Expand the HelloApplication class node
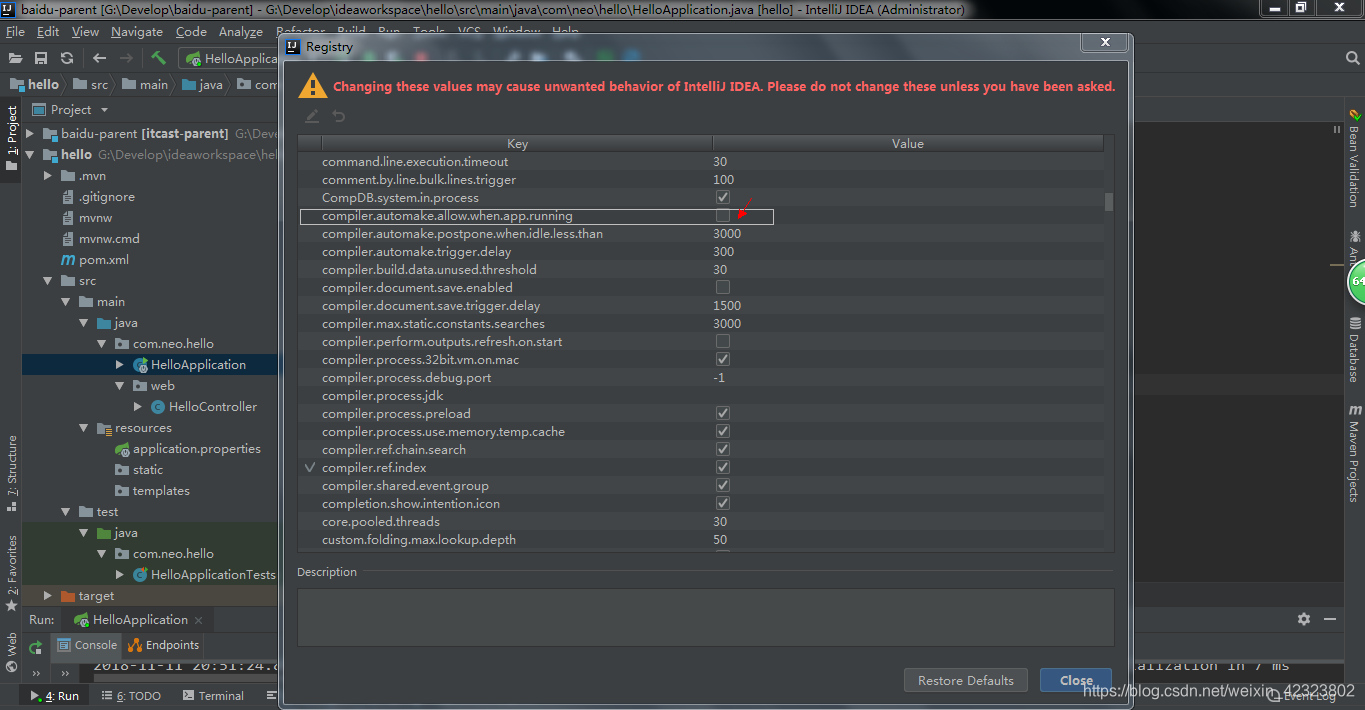The height and width of the screenshot is (710, 1365). click(x=120, y=365)
